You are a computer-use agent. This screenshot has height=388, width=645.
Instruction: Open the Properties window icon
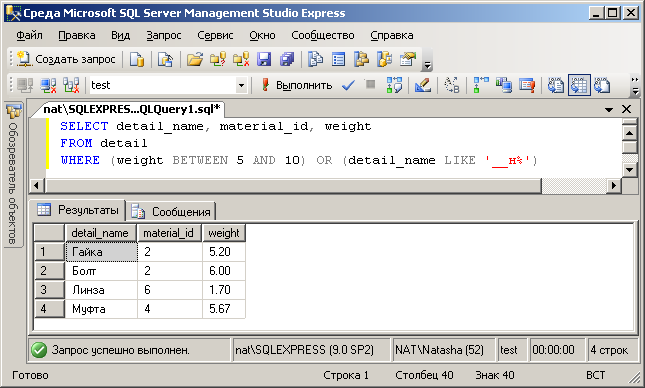pyautogui.click(x=408, y=59)
